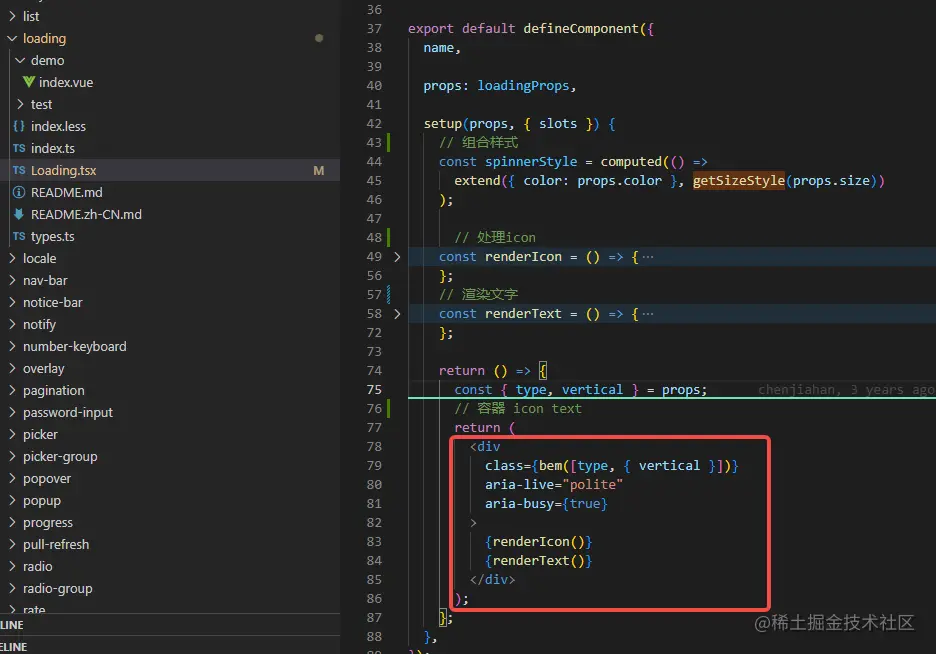Click 'vertical' in the line 75 destructuring
This screenshot has height=654, width=936.
point(592,390)
